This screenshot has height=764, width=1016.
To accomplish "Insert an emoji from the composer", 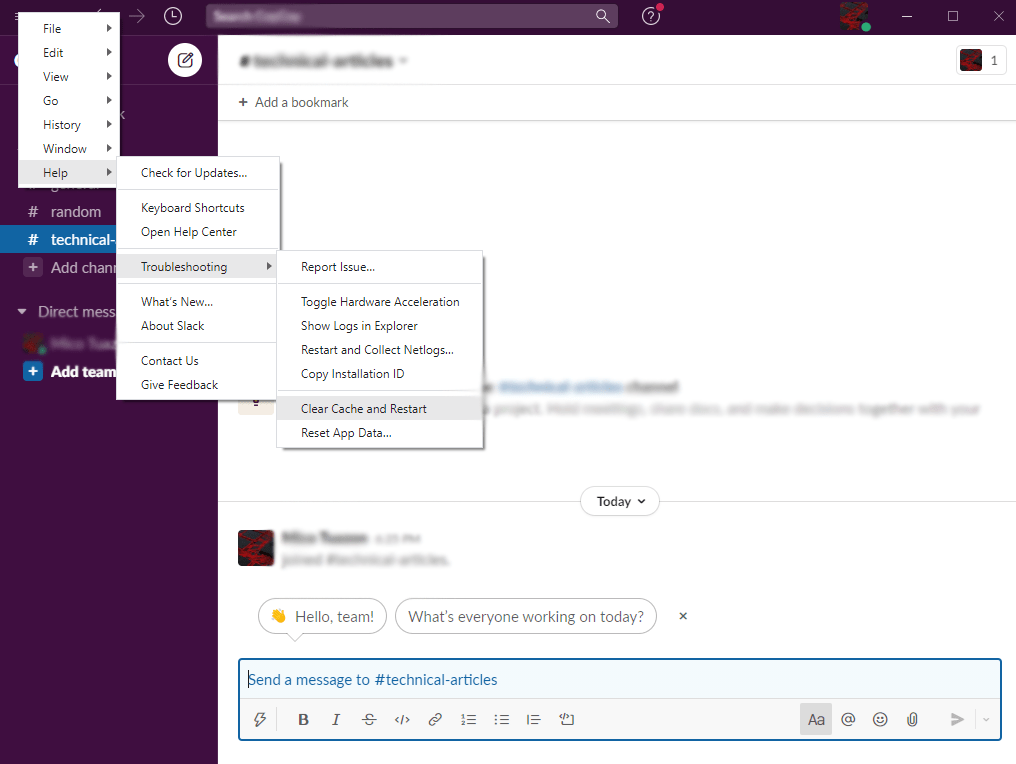I will tap(880, 719).
